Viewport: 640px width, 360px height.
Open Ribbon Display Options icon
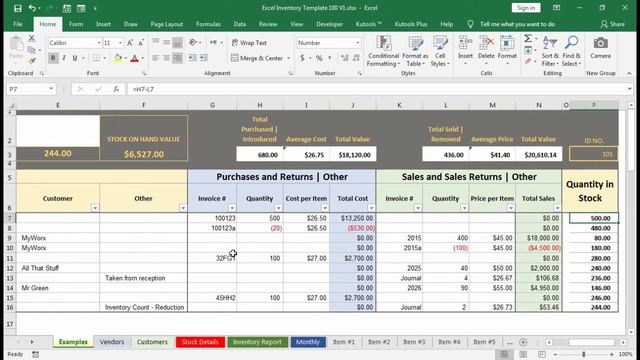coord(556,8)
